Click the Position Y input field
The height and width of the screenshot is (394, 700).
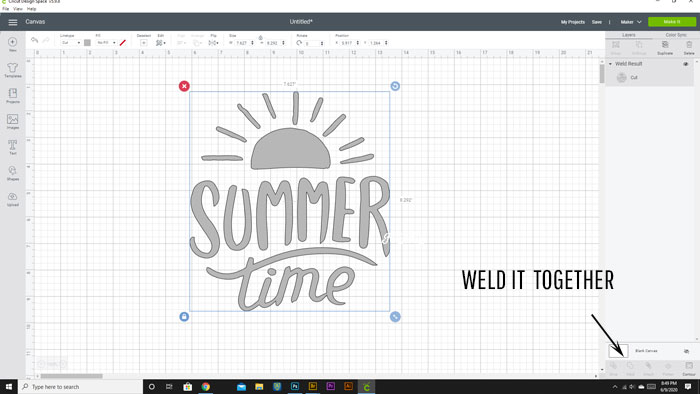click(x=379, y=43)
